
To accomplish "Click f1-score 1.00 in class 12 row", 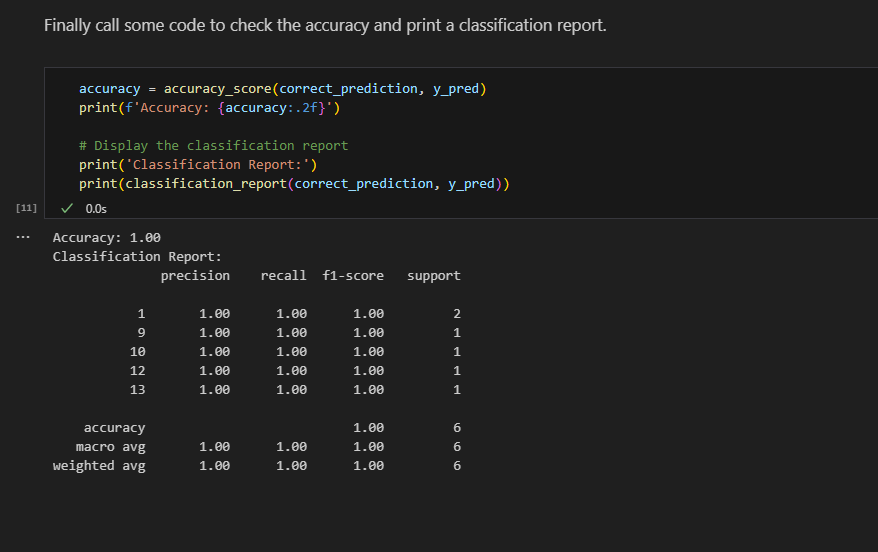I will click(368, 371).
